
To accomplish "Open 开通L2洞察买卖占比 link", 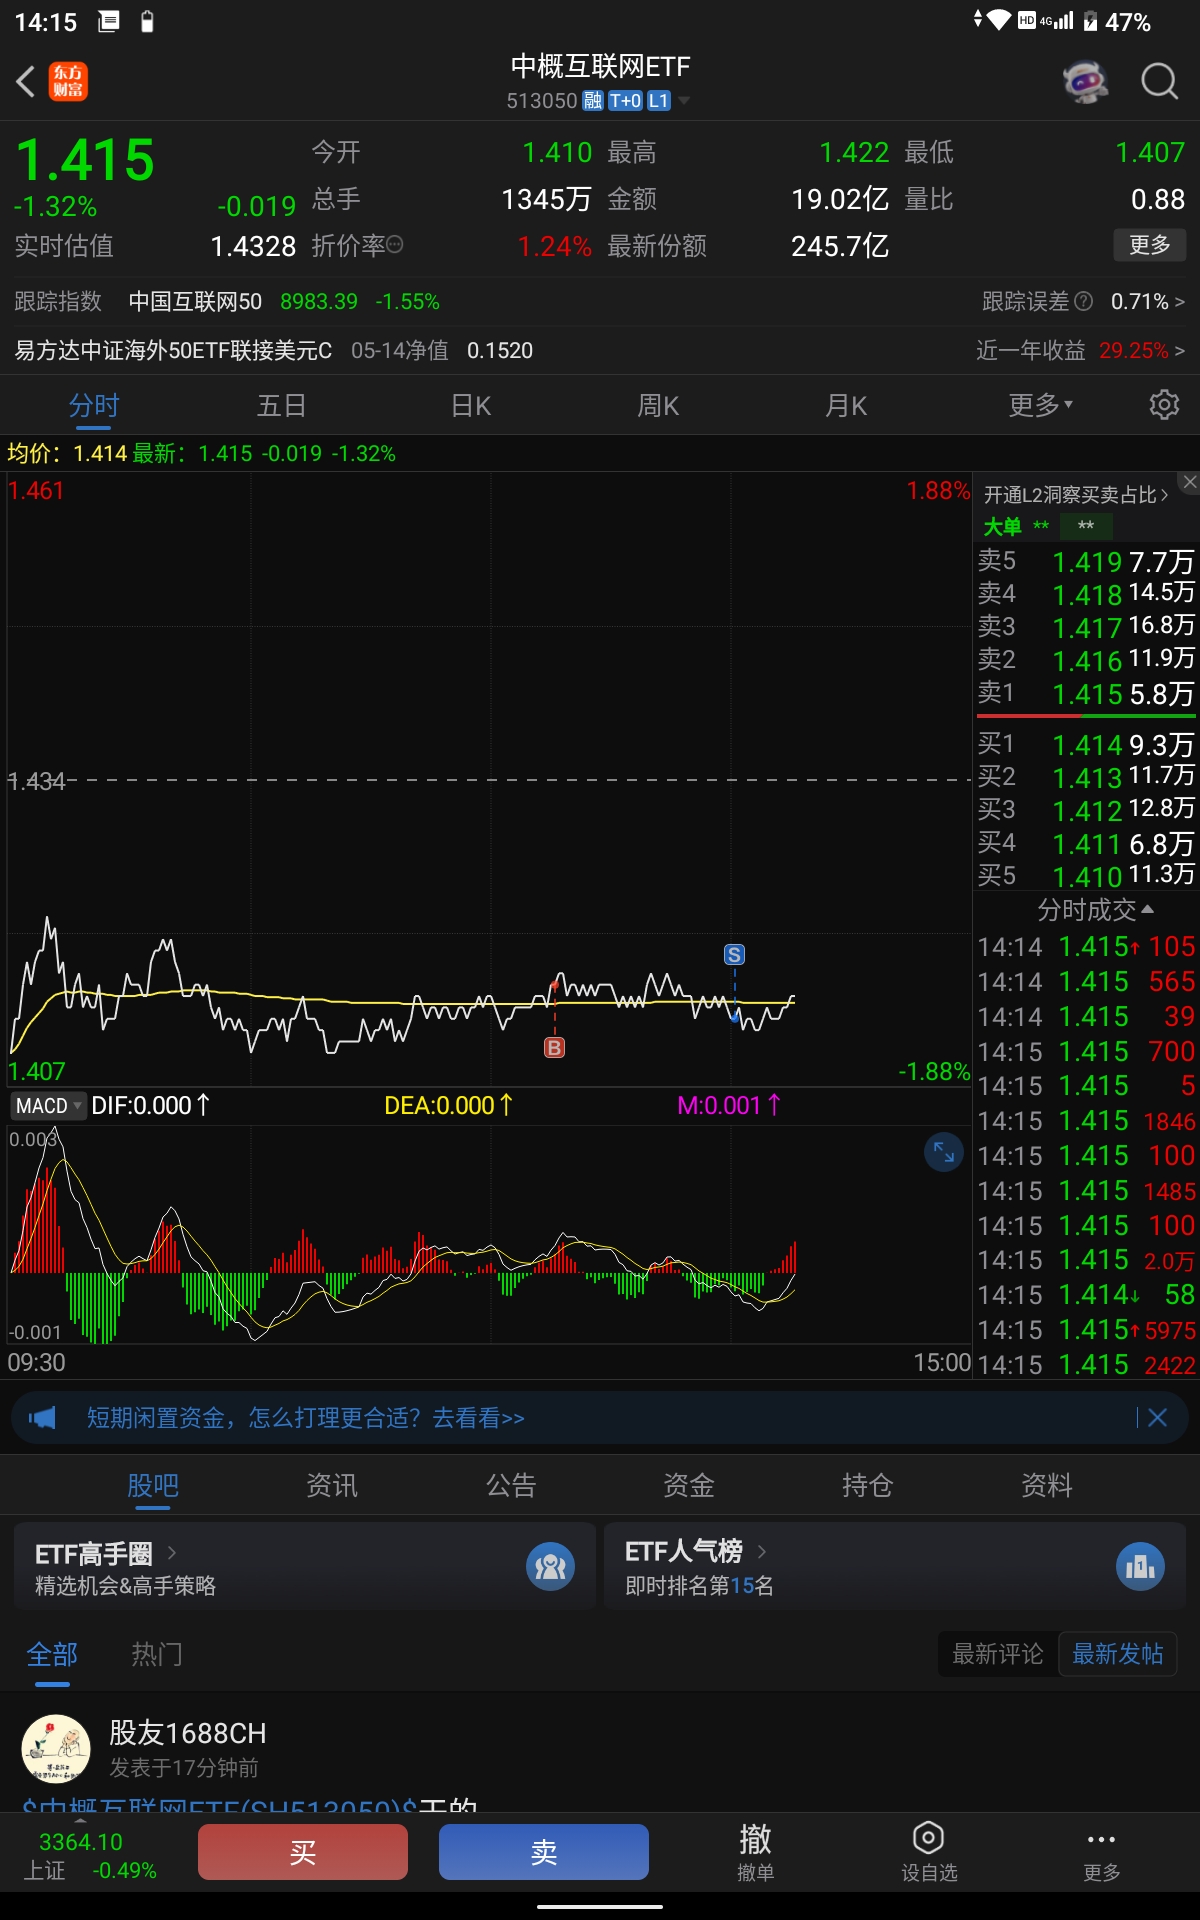I will click(1076, 495).
